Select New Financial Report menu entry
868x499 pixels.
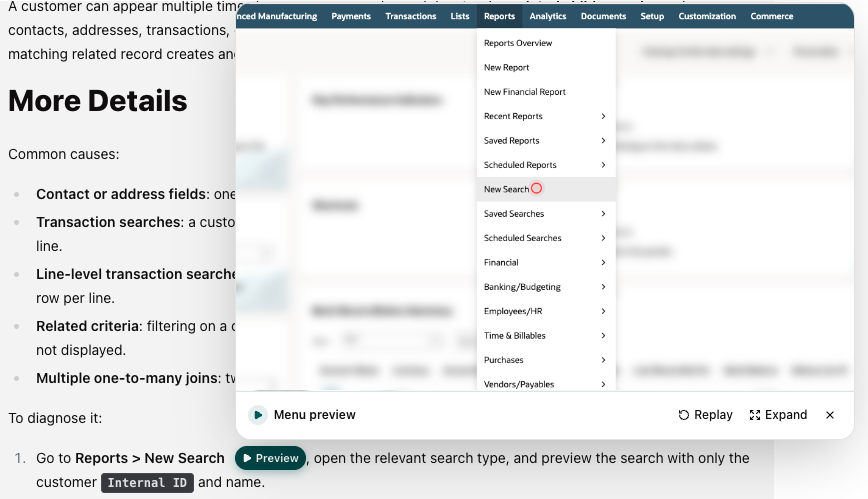pyautogui.click(x=546, y=91)
